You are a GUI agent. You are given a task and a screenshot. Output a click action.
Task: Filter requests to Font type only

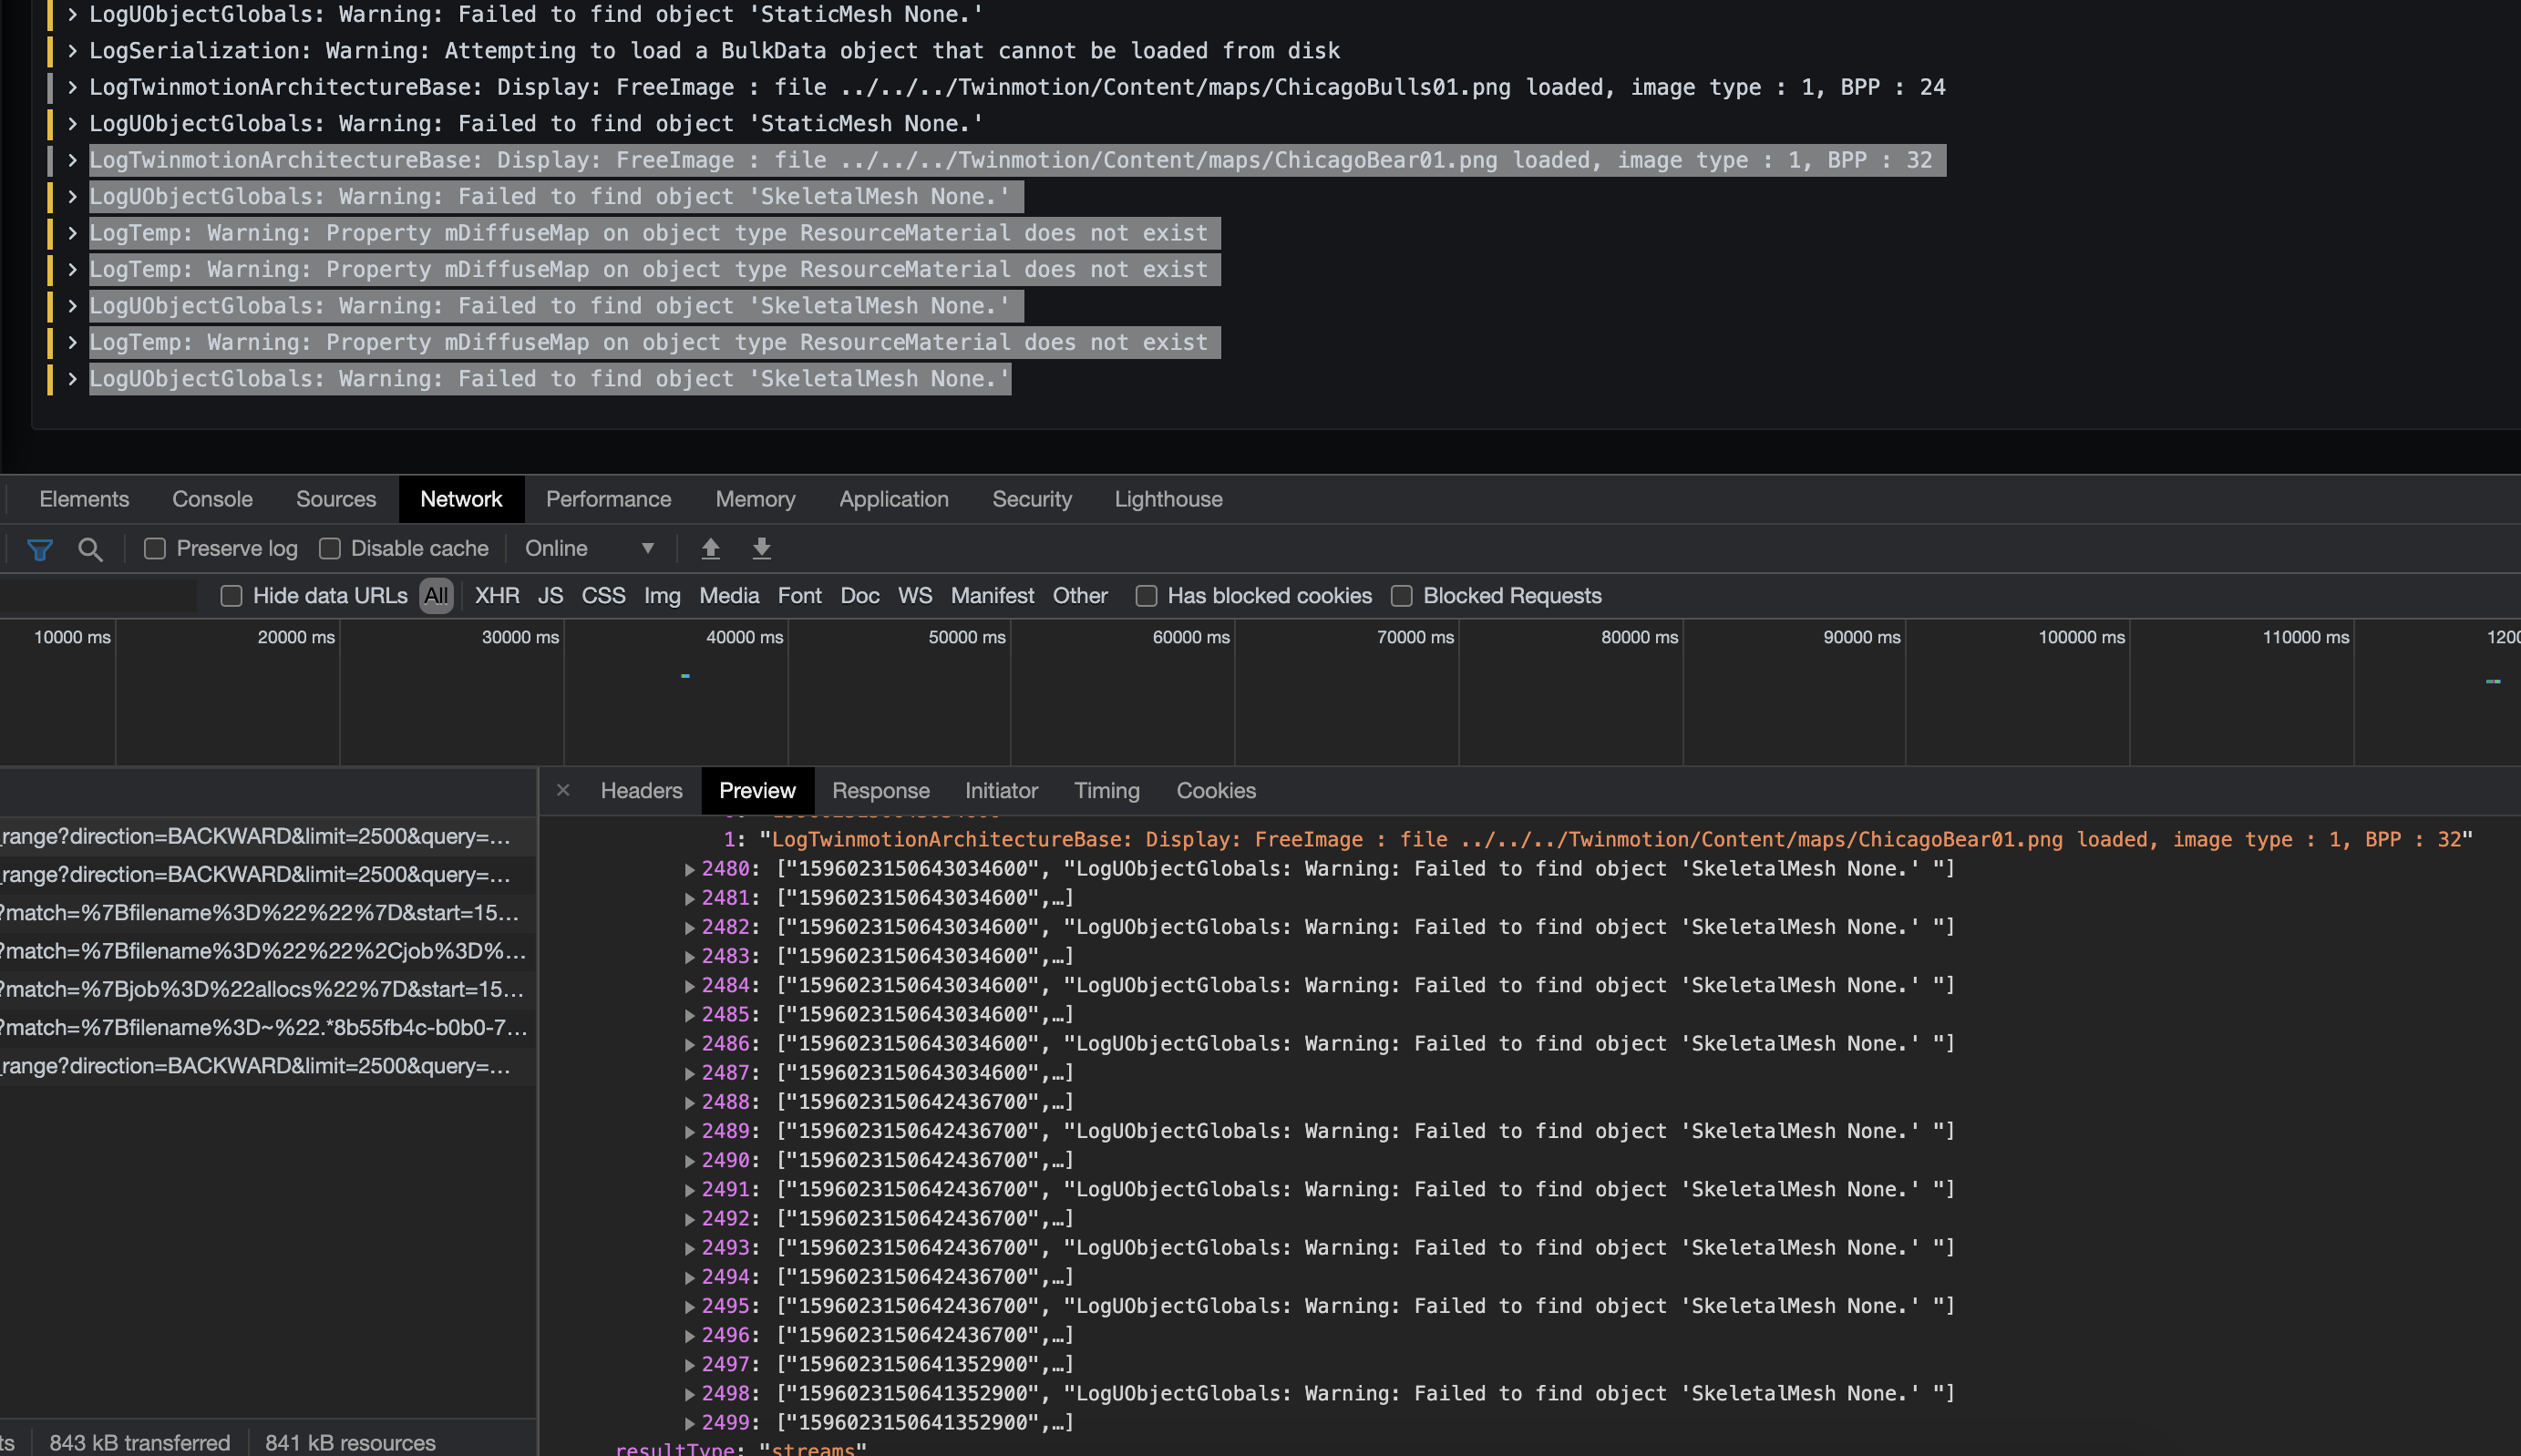click(799, 595)
